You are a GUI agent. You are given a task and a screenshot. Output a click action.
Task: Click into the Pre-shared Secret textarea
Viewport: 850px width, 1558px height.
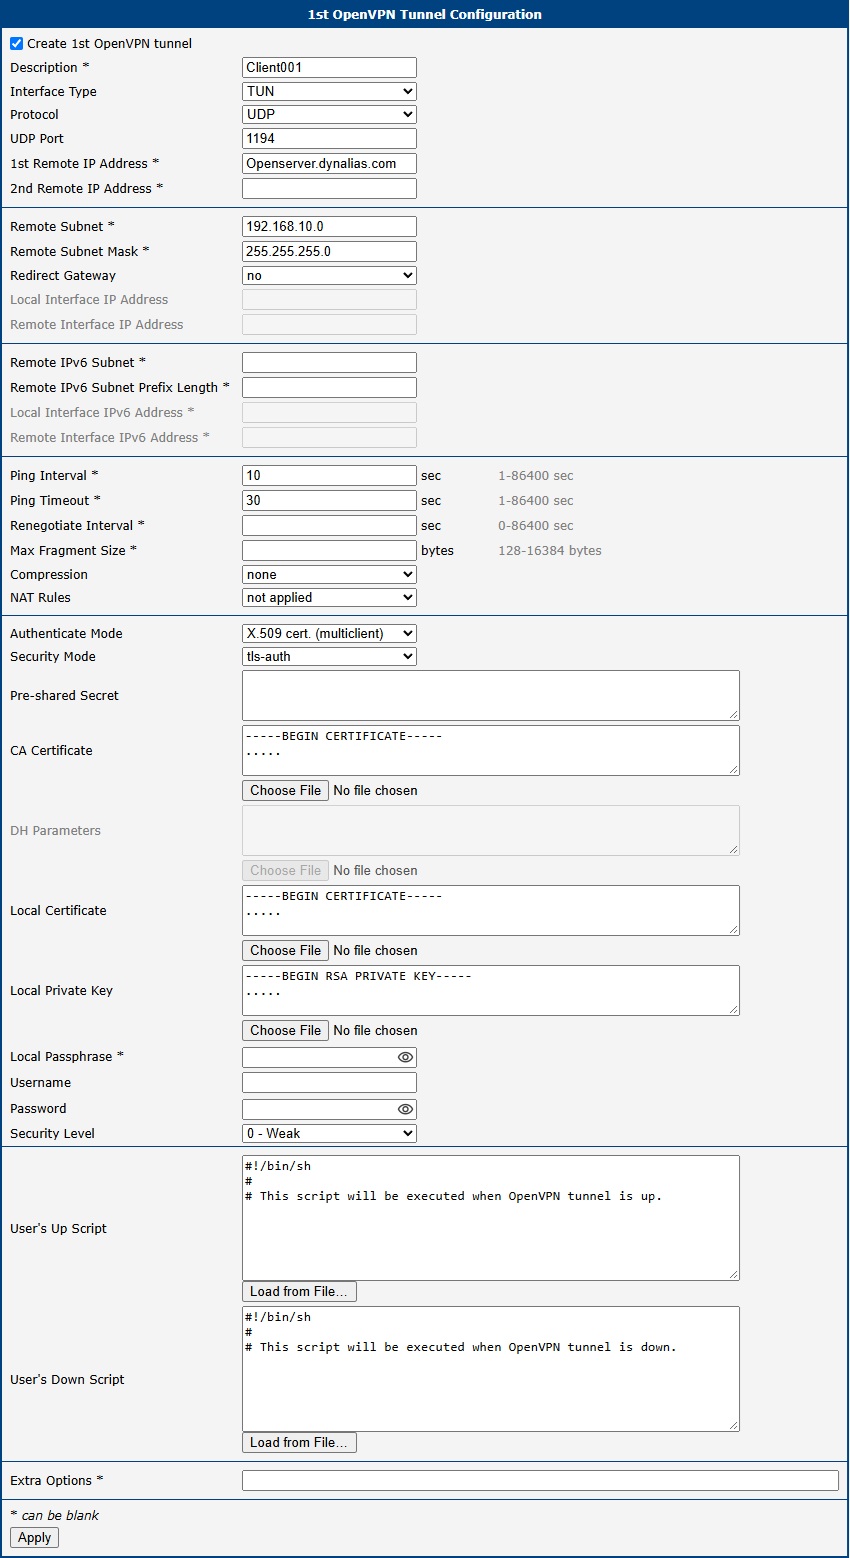click(x=491, y=695)
